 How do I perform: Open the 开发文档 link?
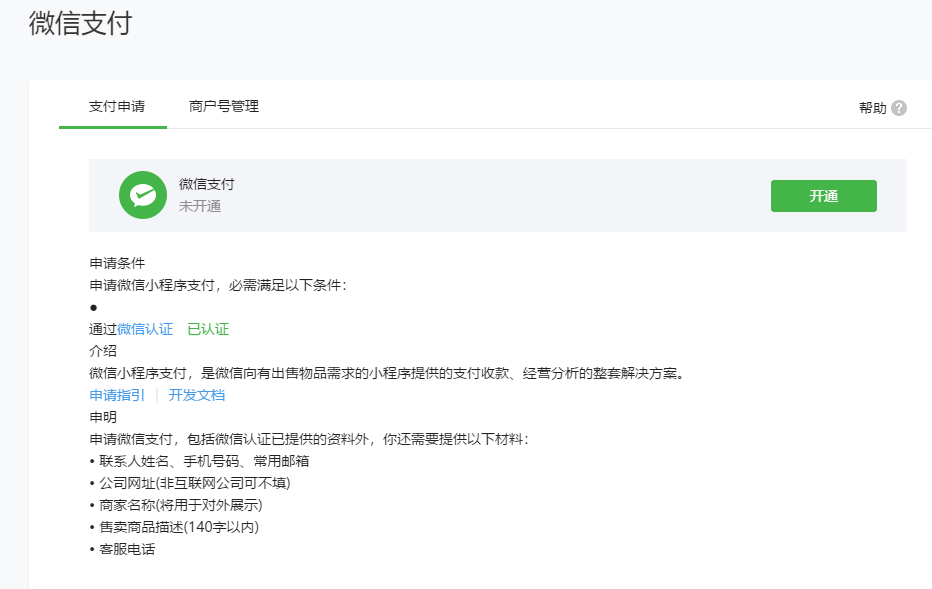point(197,395)
